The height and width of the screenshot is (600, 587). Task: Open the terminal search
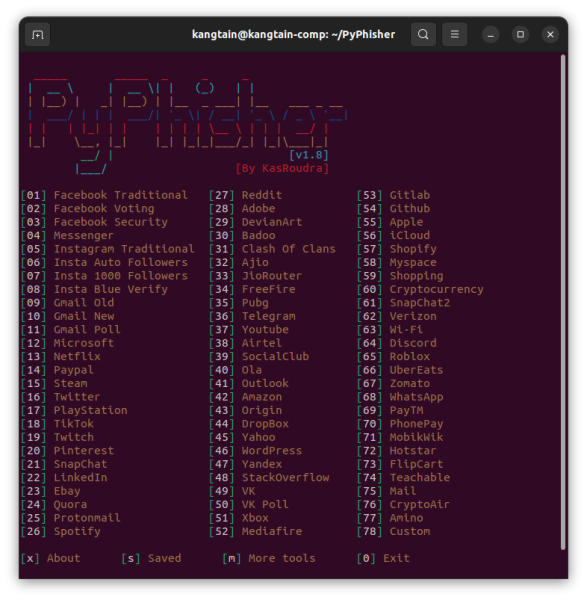(423, 34)
